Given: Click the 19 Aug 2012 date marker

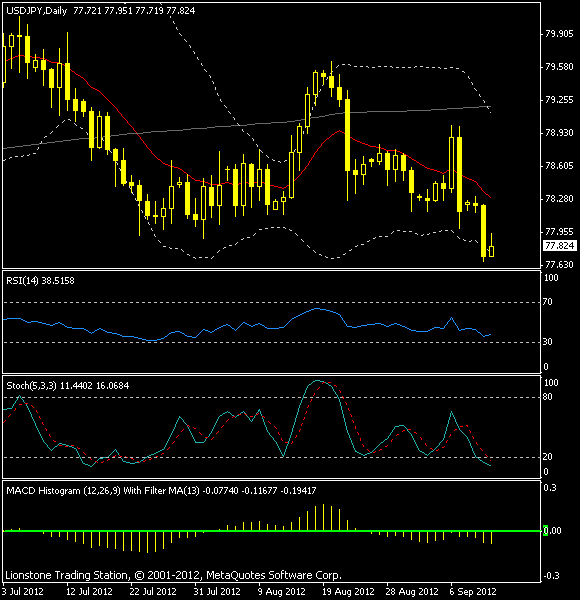Looking at the screenshot, I should [x=348, y=592].
